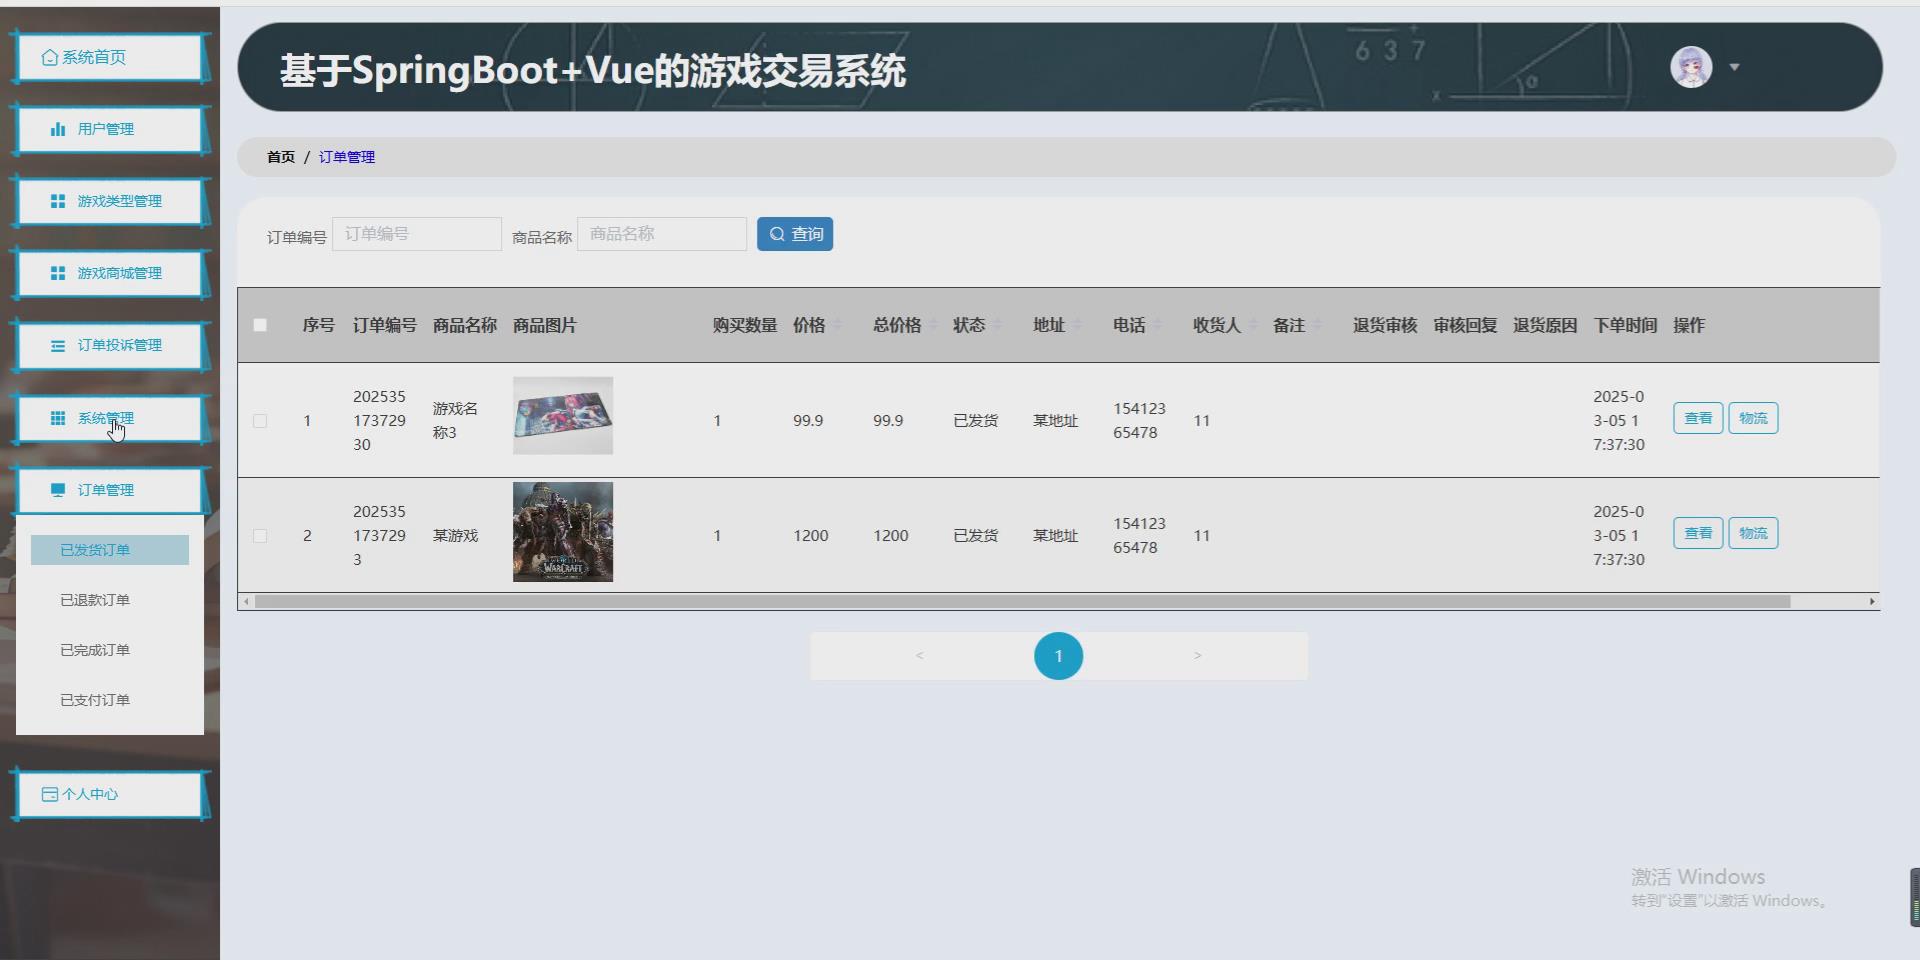1920x960 pixels.
Task: Click the grid icon for 游戏类型管理
Action: [x=58, y=201]
